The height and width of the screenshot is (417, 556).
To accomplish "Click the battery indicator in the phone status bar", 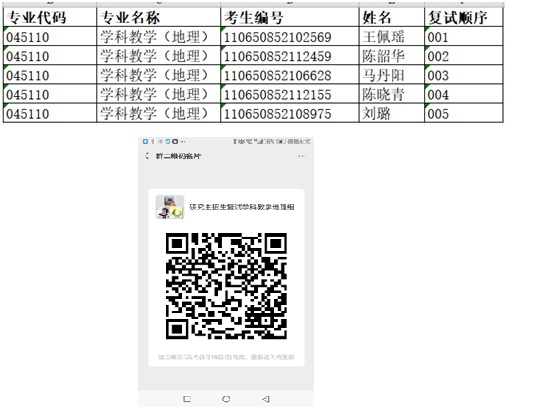I will [x=281, y=141].
